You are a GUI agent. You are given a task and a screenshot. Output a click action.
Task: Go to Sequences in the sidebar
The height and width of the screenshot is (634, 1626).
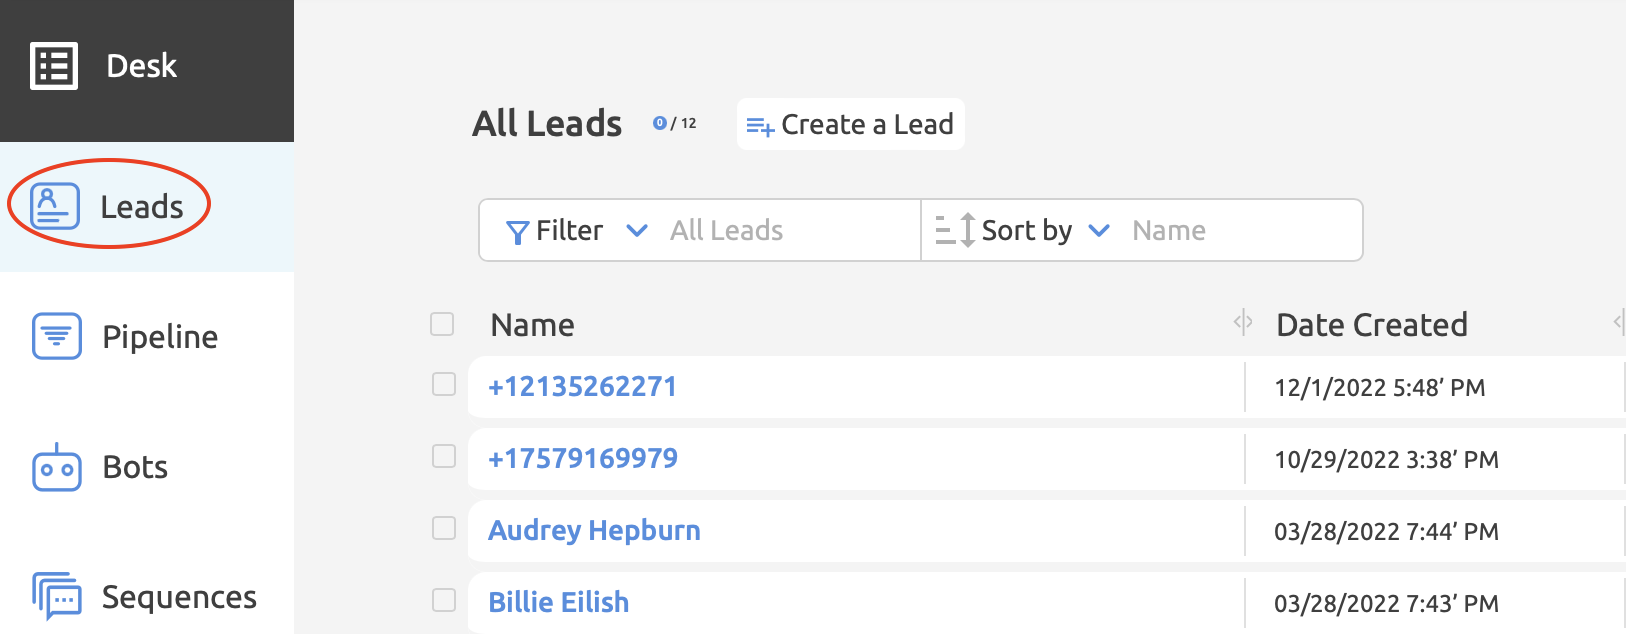tap(179, 597)
